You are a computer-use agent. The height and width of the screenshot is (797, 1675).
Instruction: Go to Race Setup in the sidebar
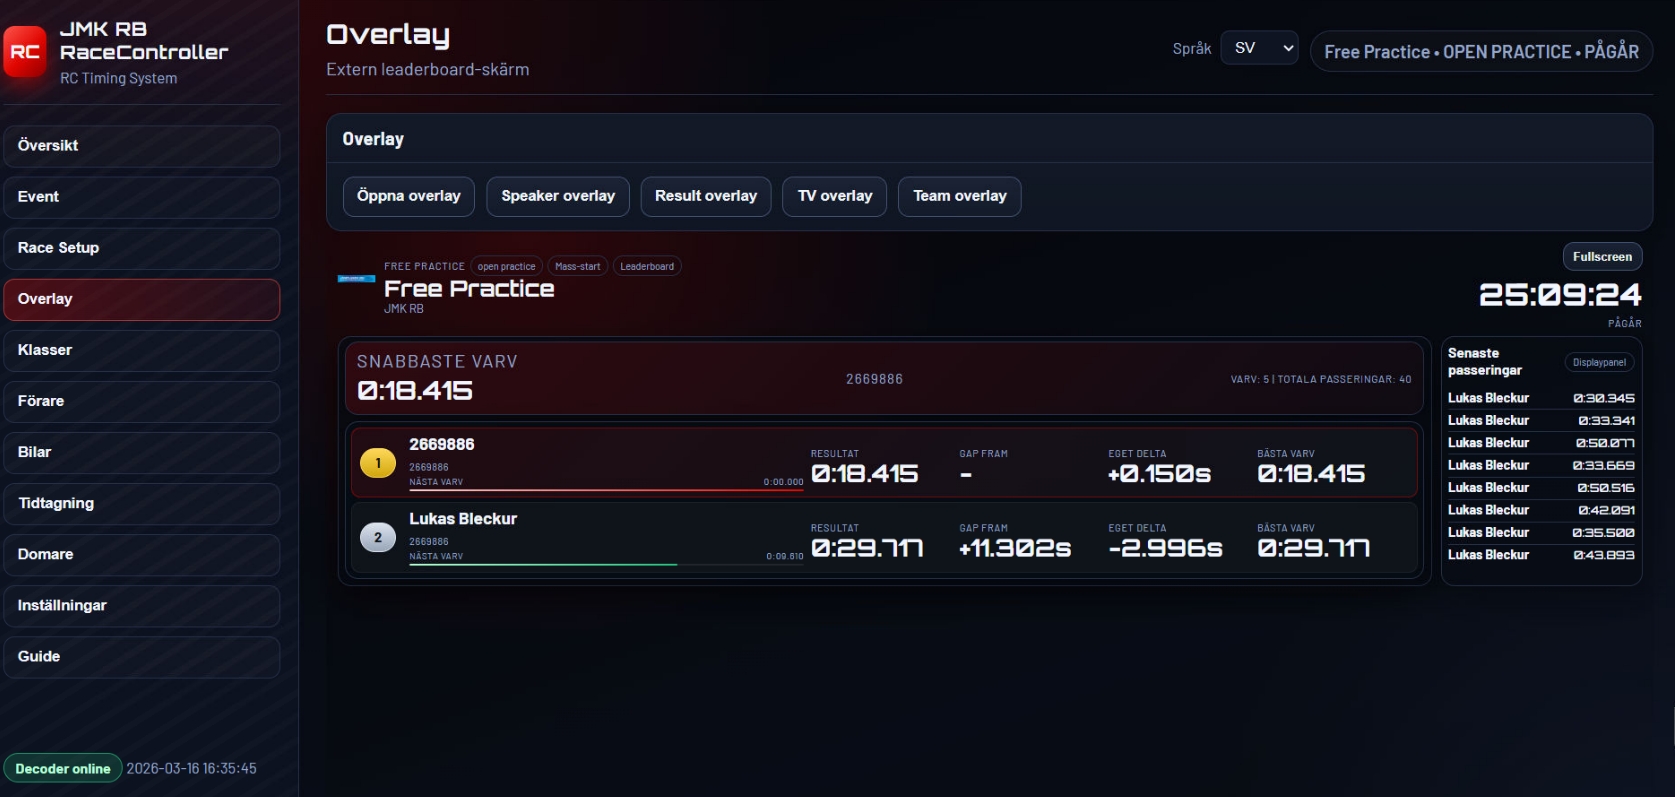coord(141,248)
